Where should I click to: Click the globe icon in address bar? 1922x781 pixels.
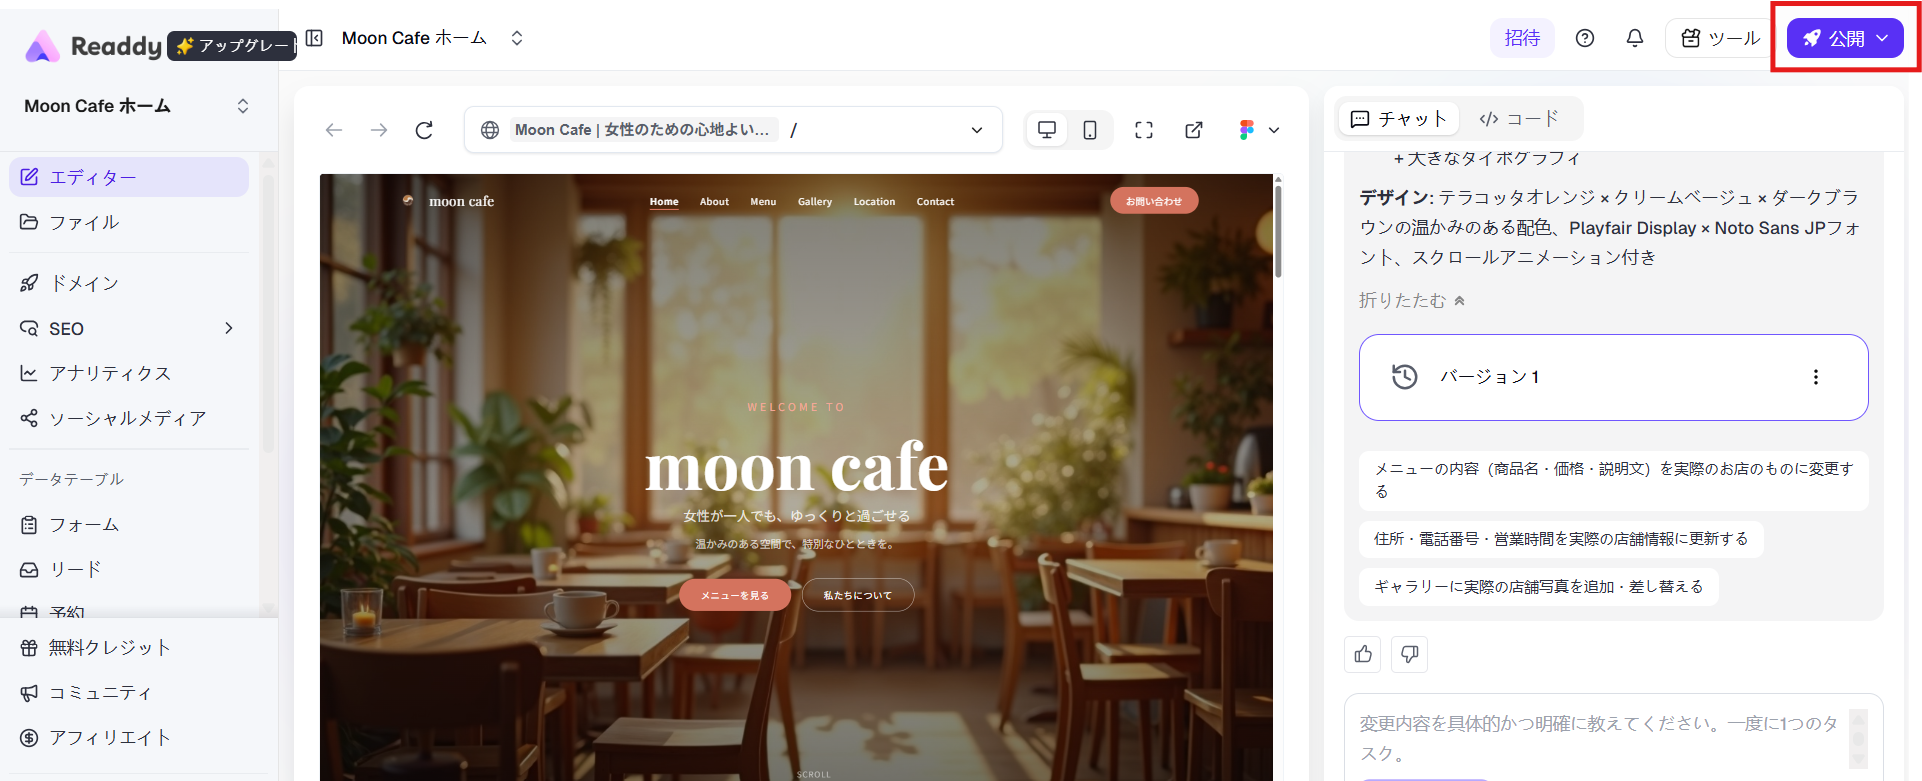[x=490, y=130]
